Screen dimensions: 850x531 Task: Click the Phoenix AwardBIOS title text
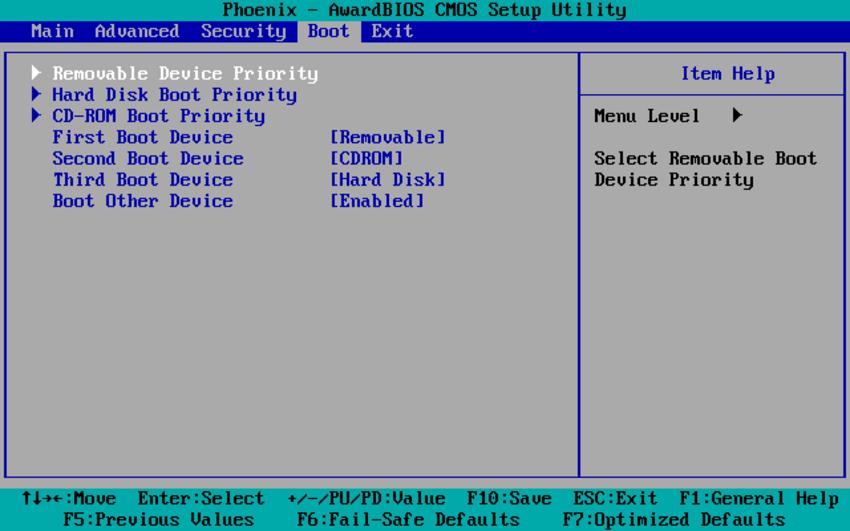pos(424,10)
